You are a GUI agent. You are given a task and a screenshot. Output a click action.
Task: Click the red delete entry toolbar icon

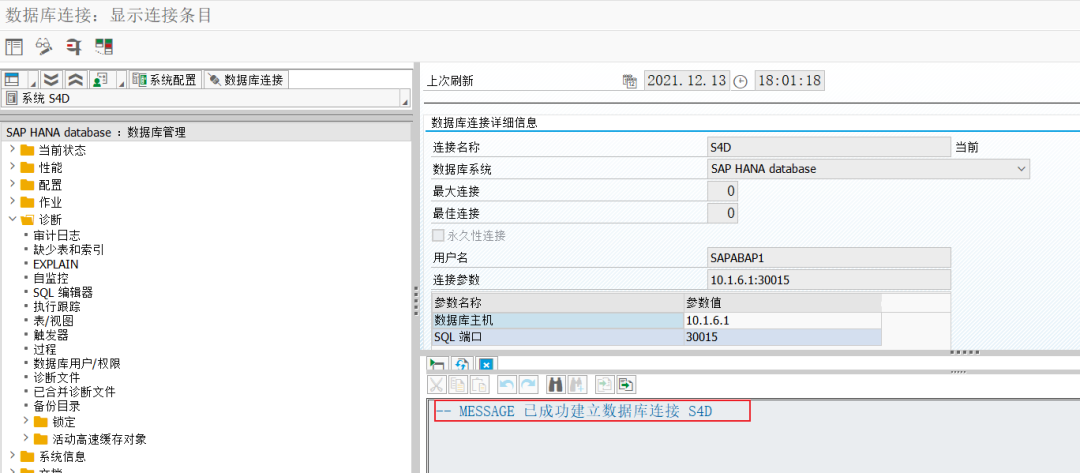[74, 47]
